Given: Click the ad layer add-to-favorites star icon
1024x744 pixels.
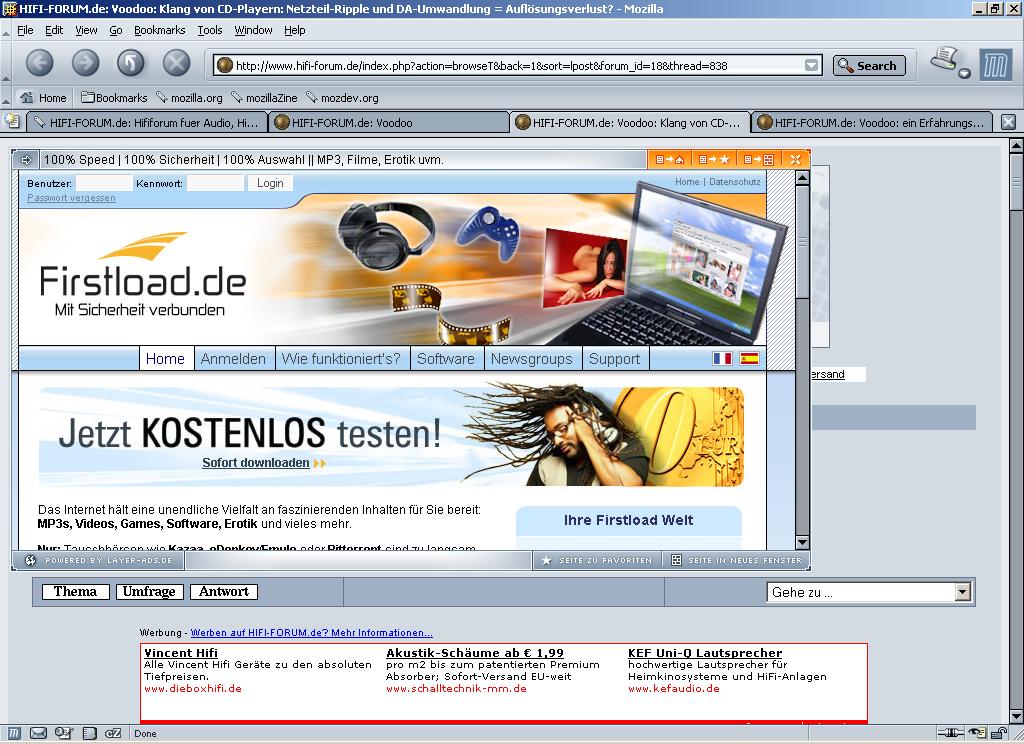Looking at the screenshot, I should point(713,159).
